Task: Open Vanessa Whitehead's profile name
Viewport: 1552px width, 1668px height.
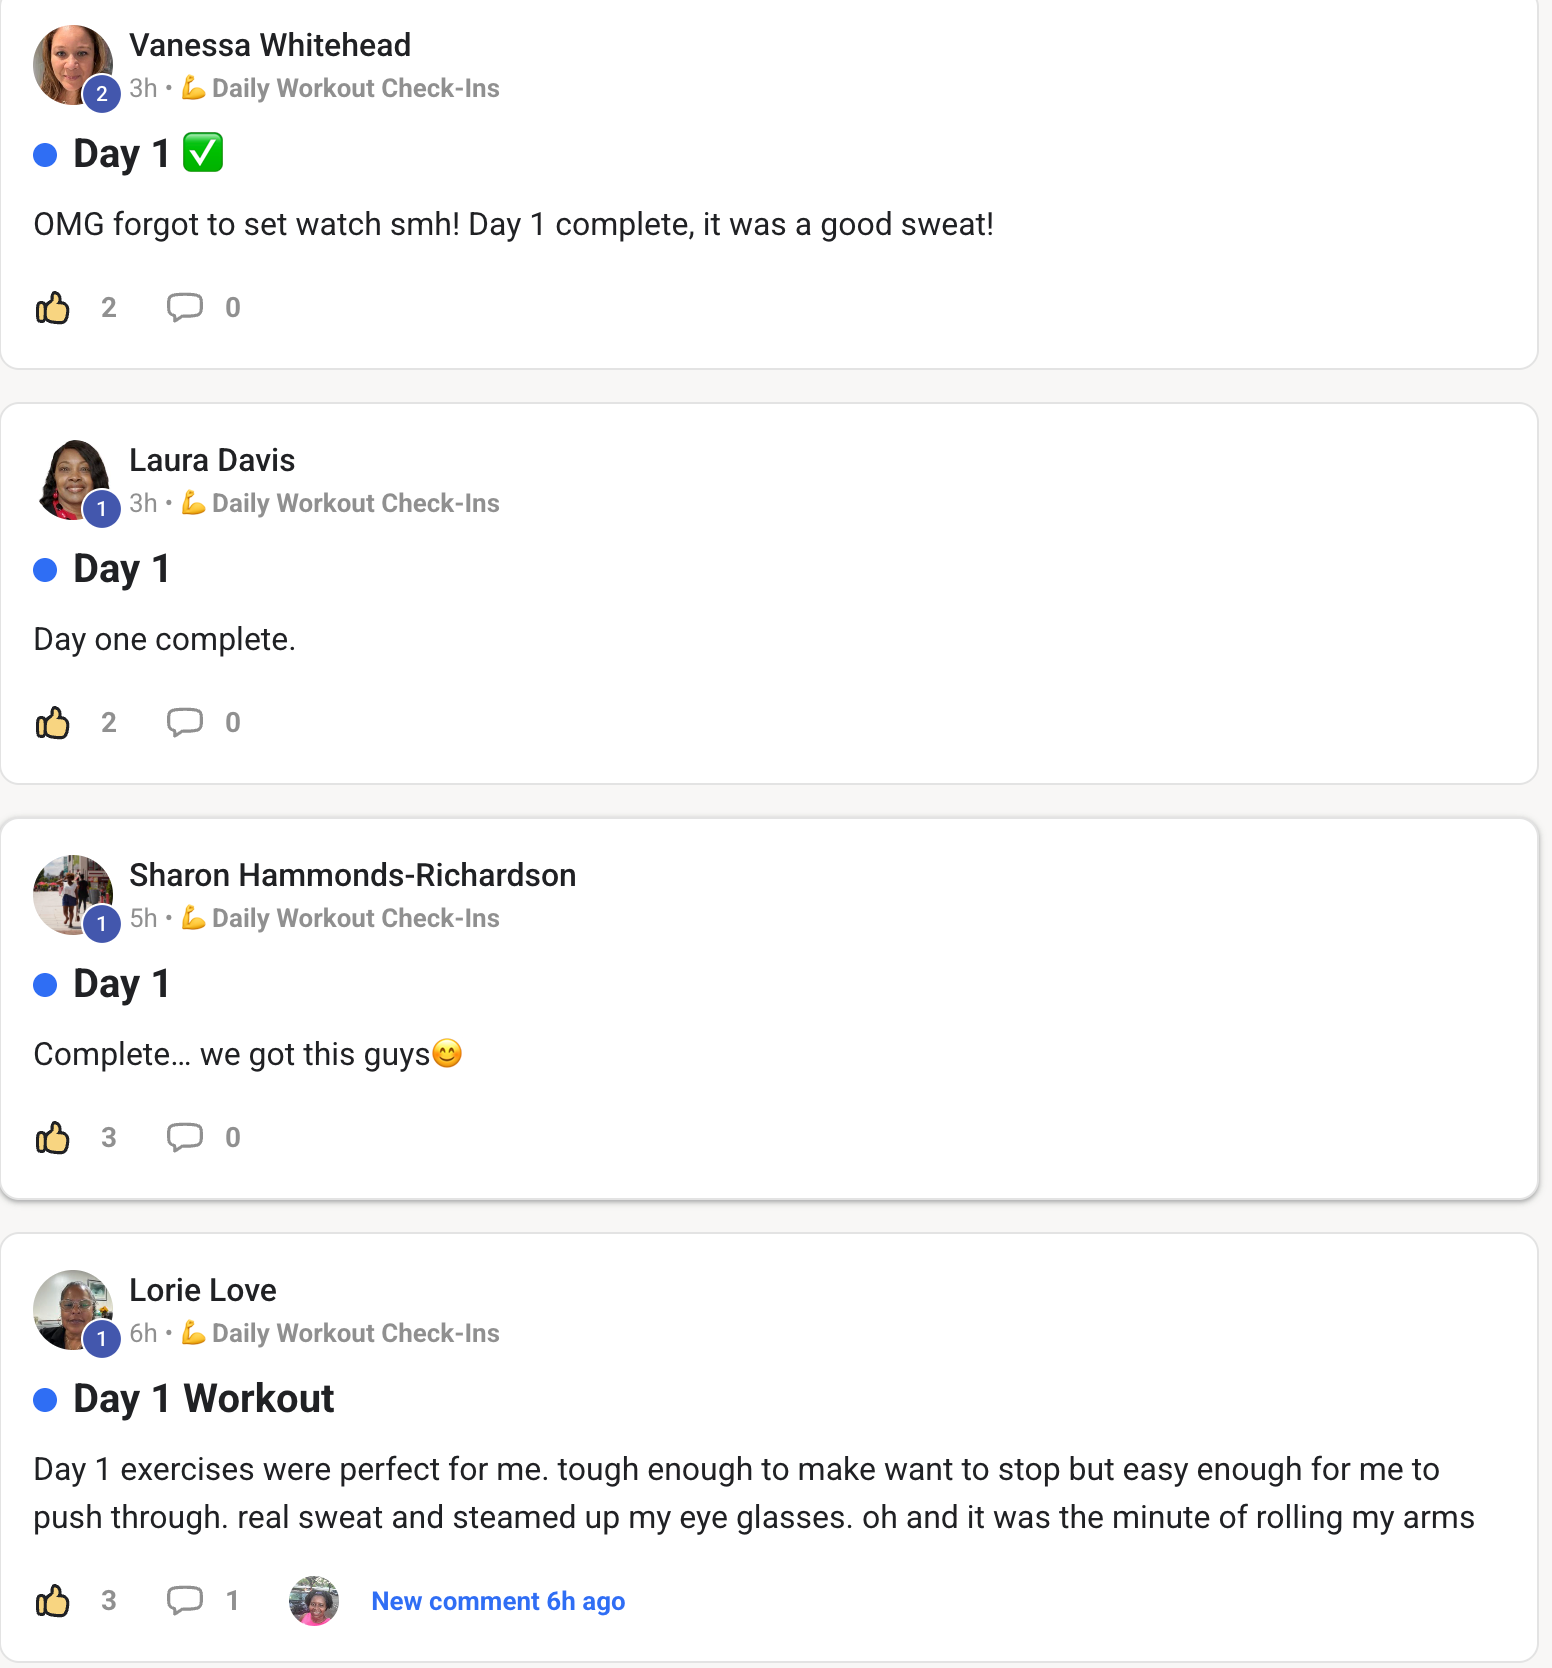Action: 270,45
